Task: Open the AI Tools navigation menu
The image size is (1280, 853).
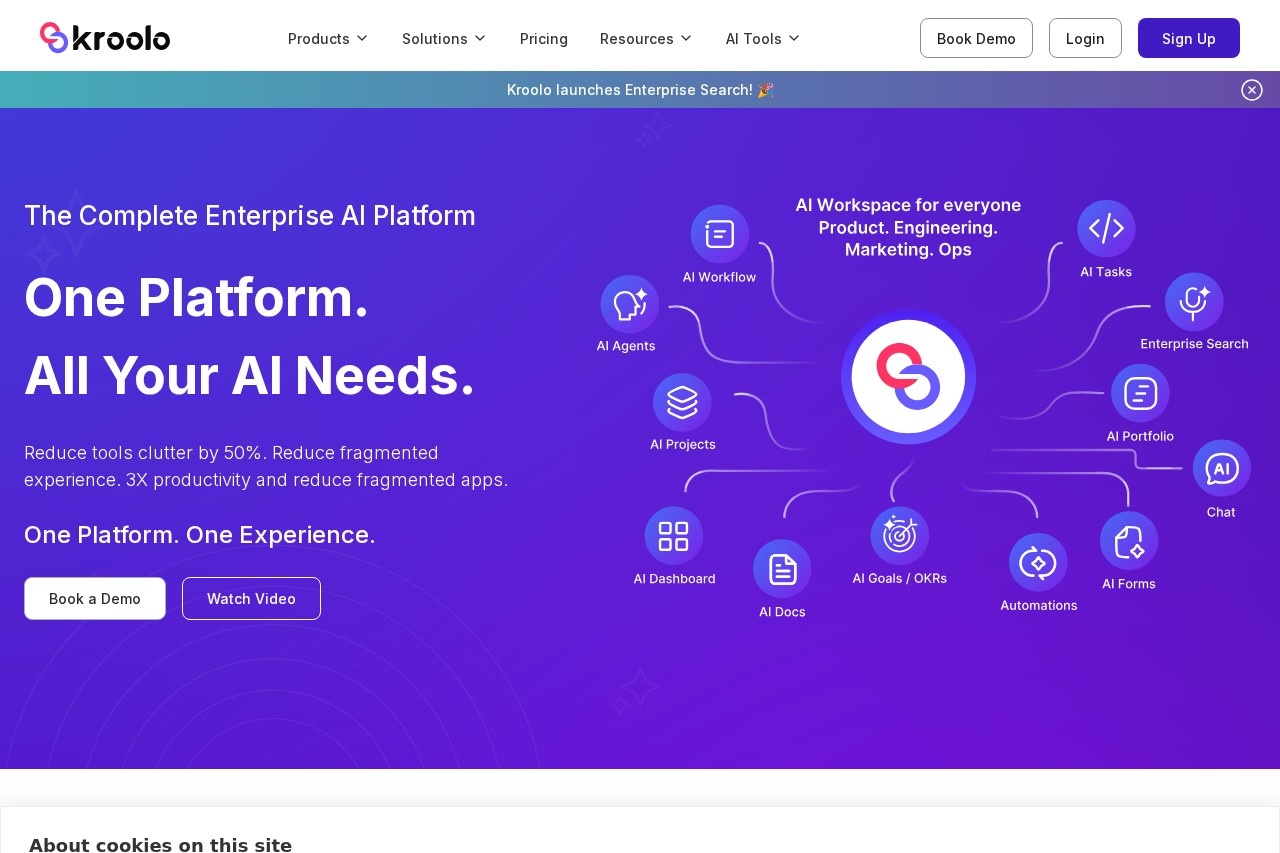Action: pos(763,38)
